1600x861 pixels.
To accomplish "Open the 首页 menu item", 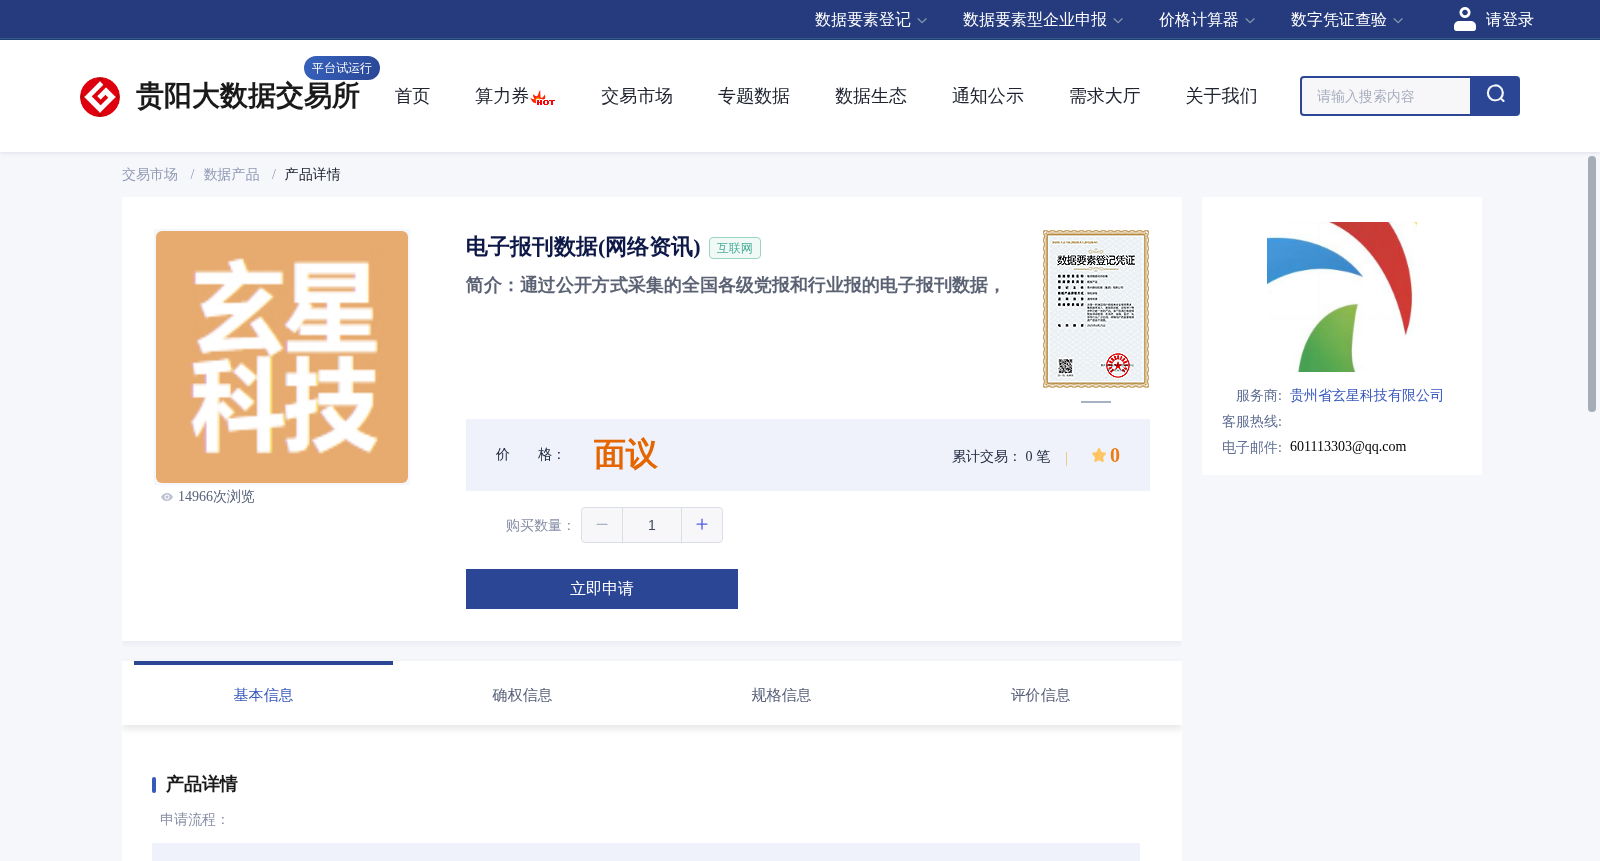I will point(412,96).
